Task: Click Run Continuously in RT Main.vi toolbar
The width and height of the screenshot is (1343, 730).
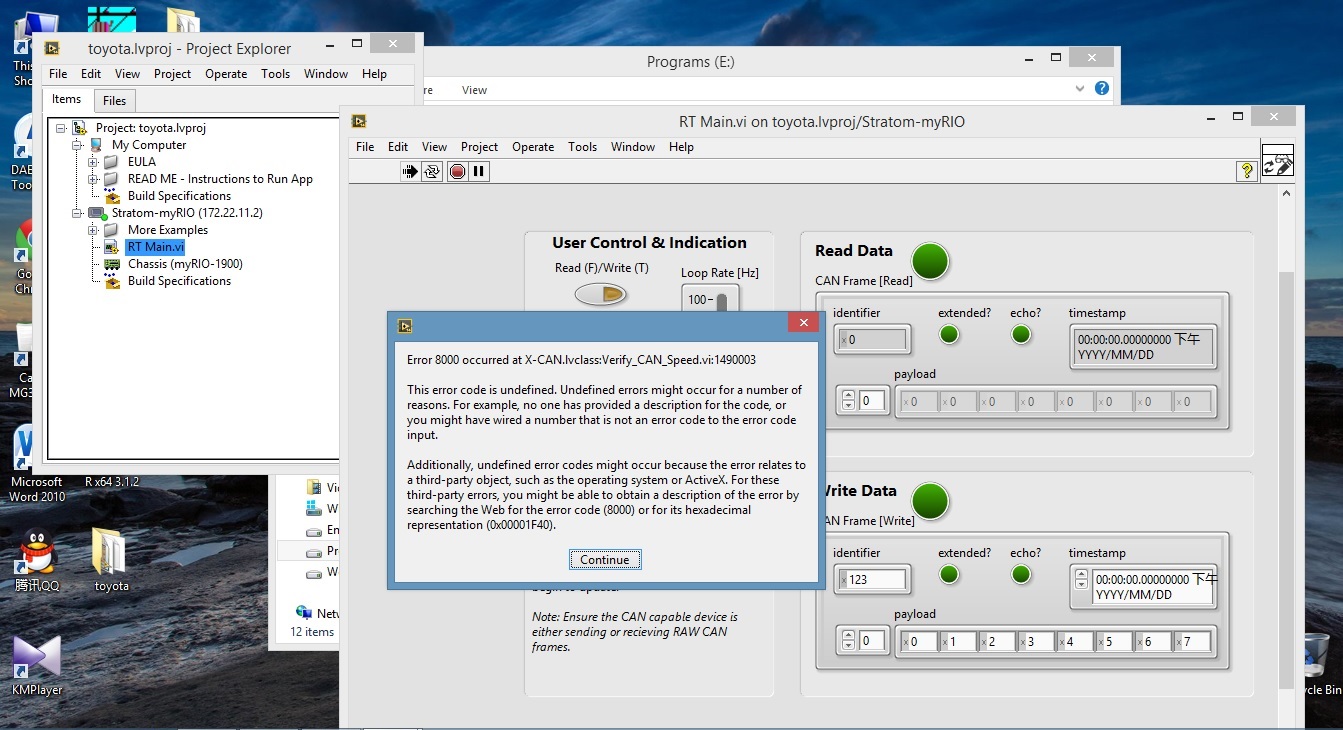Action: [432, 171]
